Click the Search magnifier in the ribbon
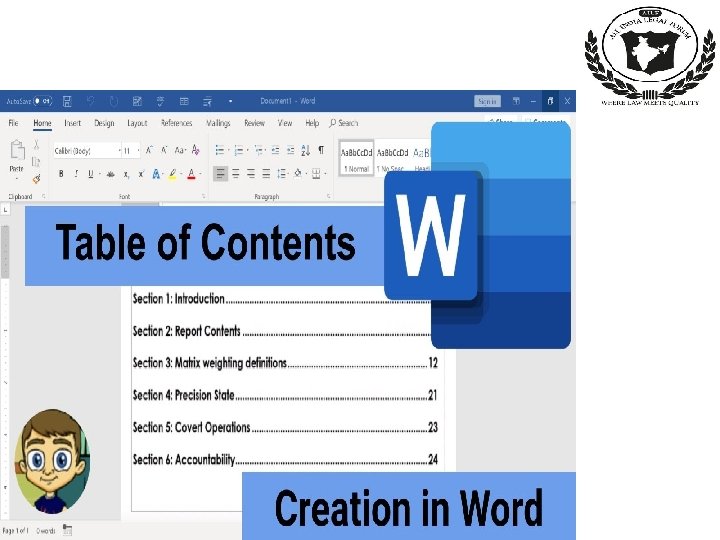Screen dimensions: 720x540 pos(332,123)
